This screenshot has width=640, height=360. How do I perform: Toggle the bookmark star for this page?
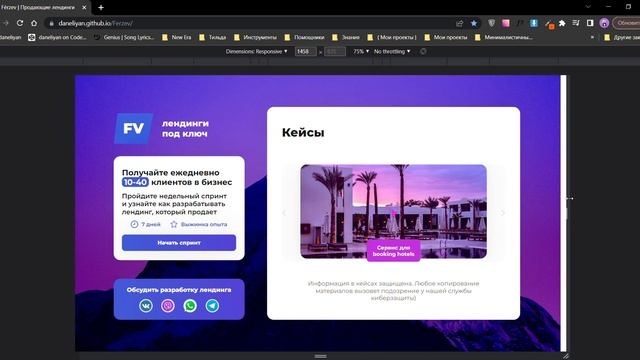click(473, 23)
